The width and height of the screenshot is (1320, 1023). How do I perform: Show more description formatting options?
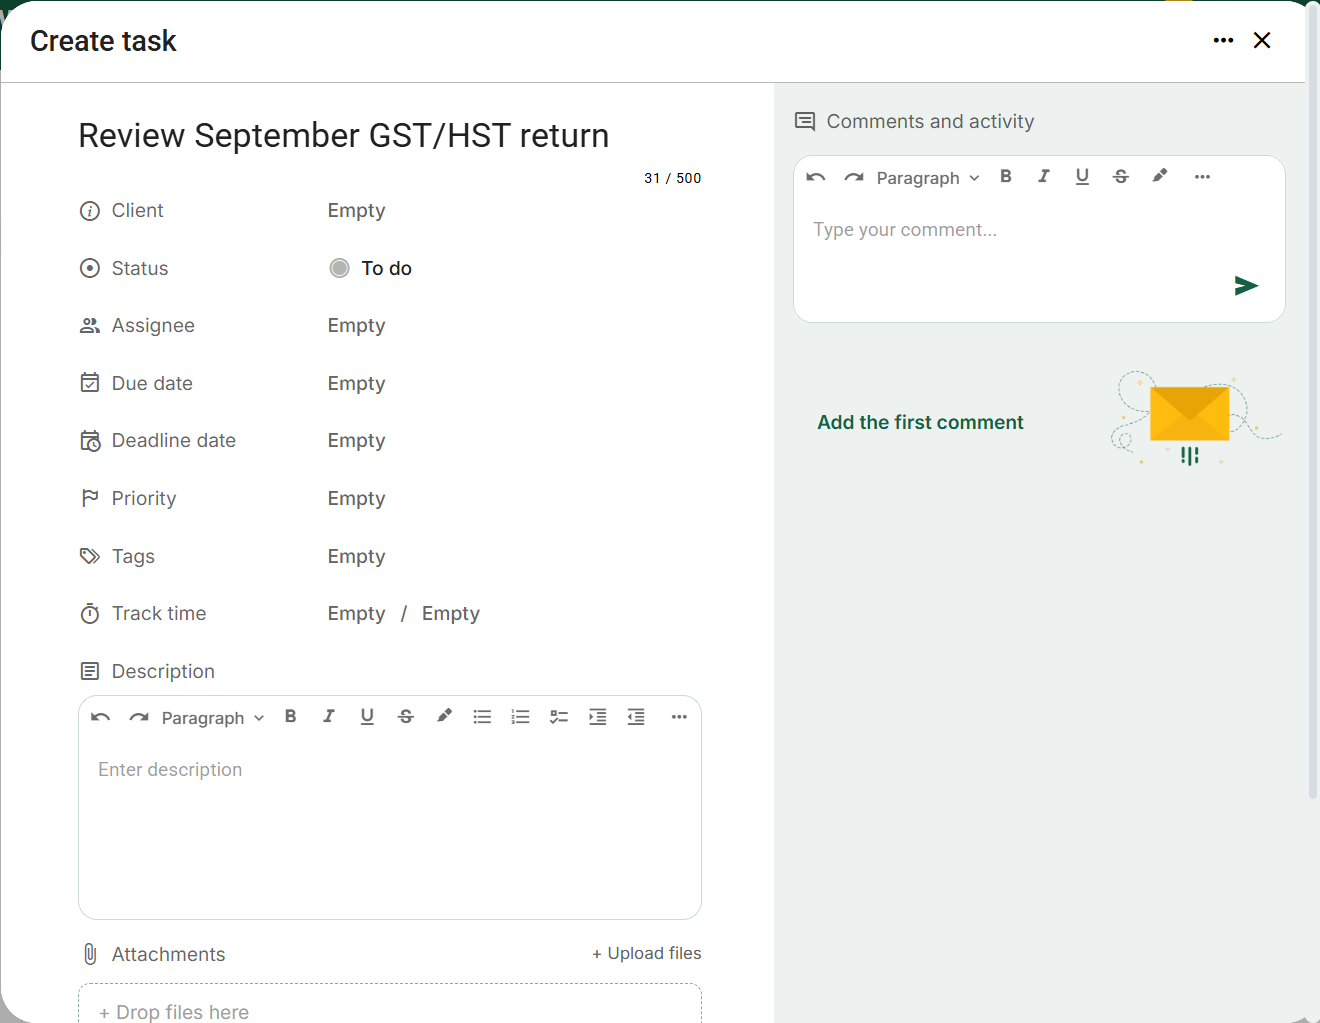(679, 716)
